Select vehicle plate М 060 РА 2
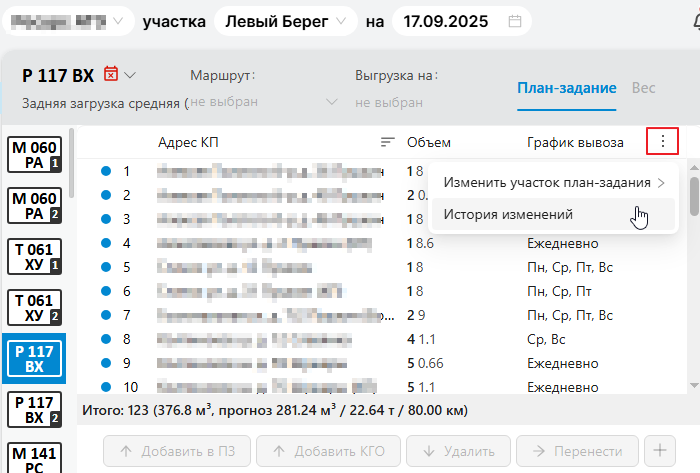The width and height of the screenshot is (700, 473). [35, 205]
